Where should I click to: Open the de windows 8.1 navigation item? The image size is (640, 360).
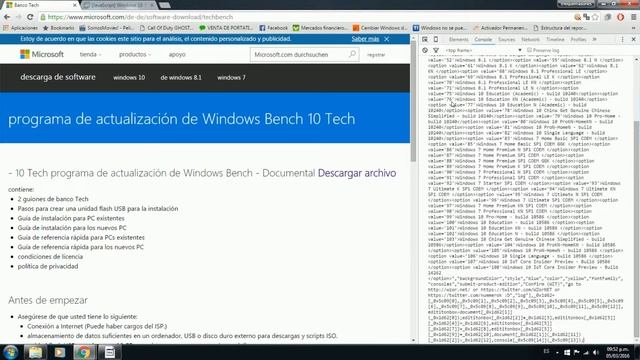click(181, 78)
